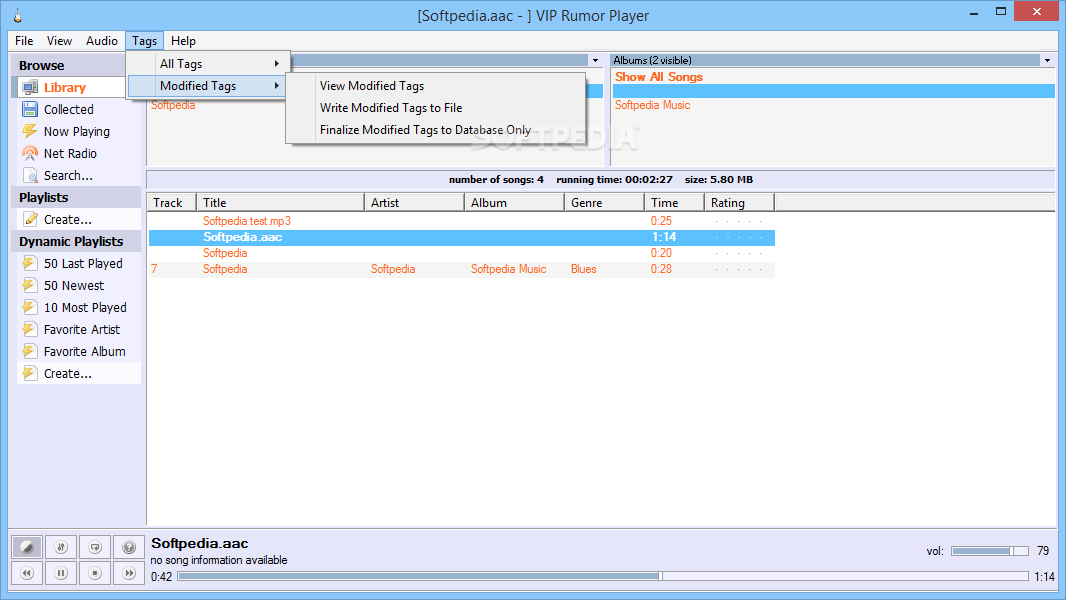Expand the All Tags submenu
The height and width of the screenshot is (600, 1066).
[208, 64]
